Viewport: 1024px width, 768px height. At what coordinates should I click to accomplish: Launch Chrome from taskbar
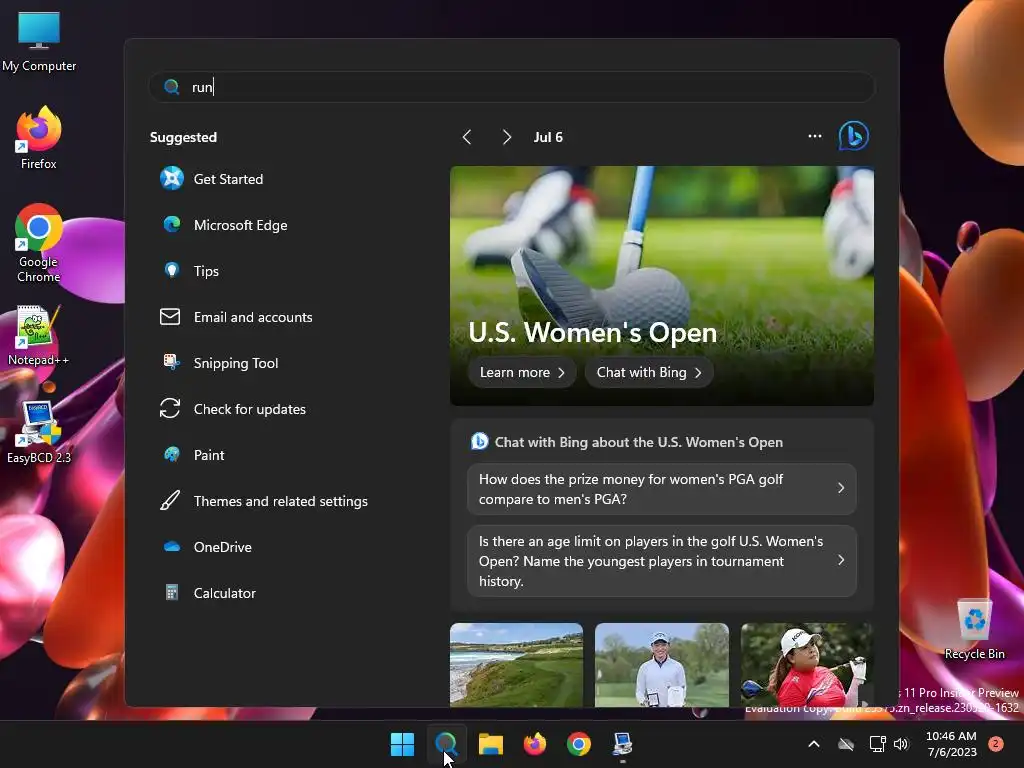click(x=579, y=744)
